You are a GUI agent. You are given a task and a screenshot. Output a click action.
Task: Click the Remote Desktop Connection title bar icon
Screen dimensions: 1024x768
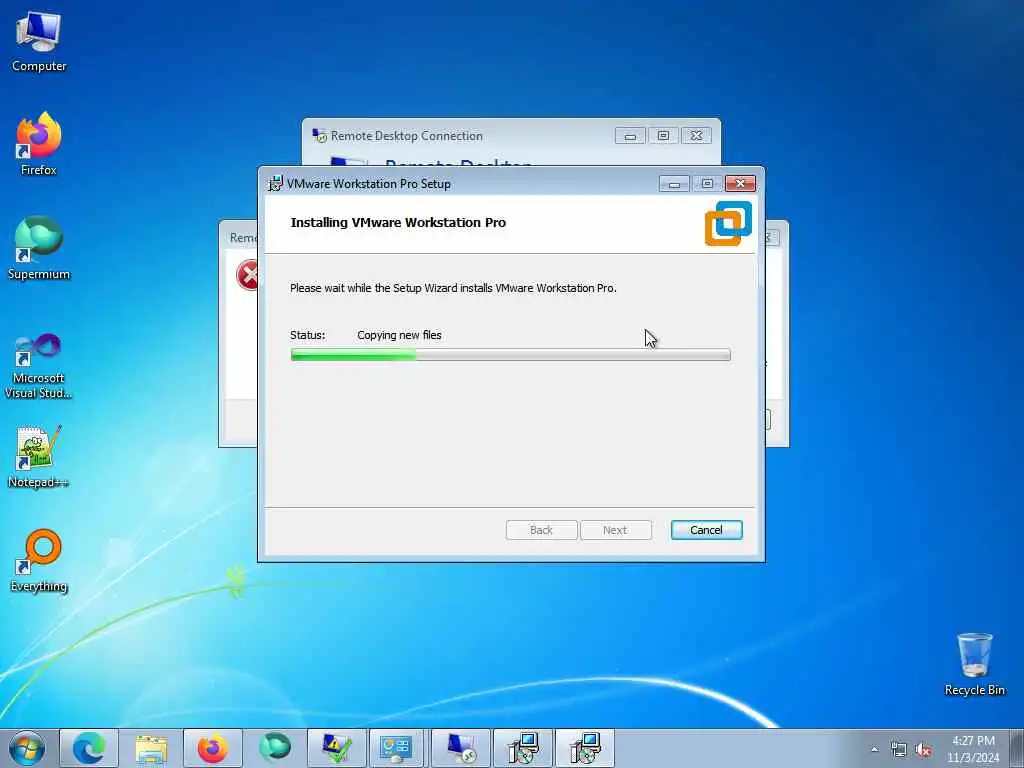(x=319, y=136)
